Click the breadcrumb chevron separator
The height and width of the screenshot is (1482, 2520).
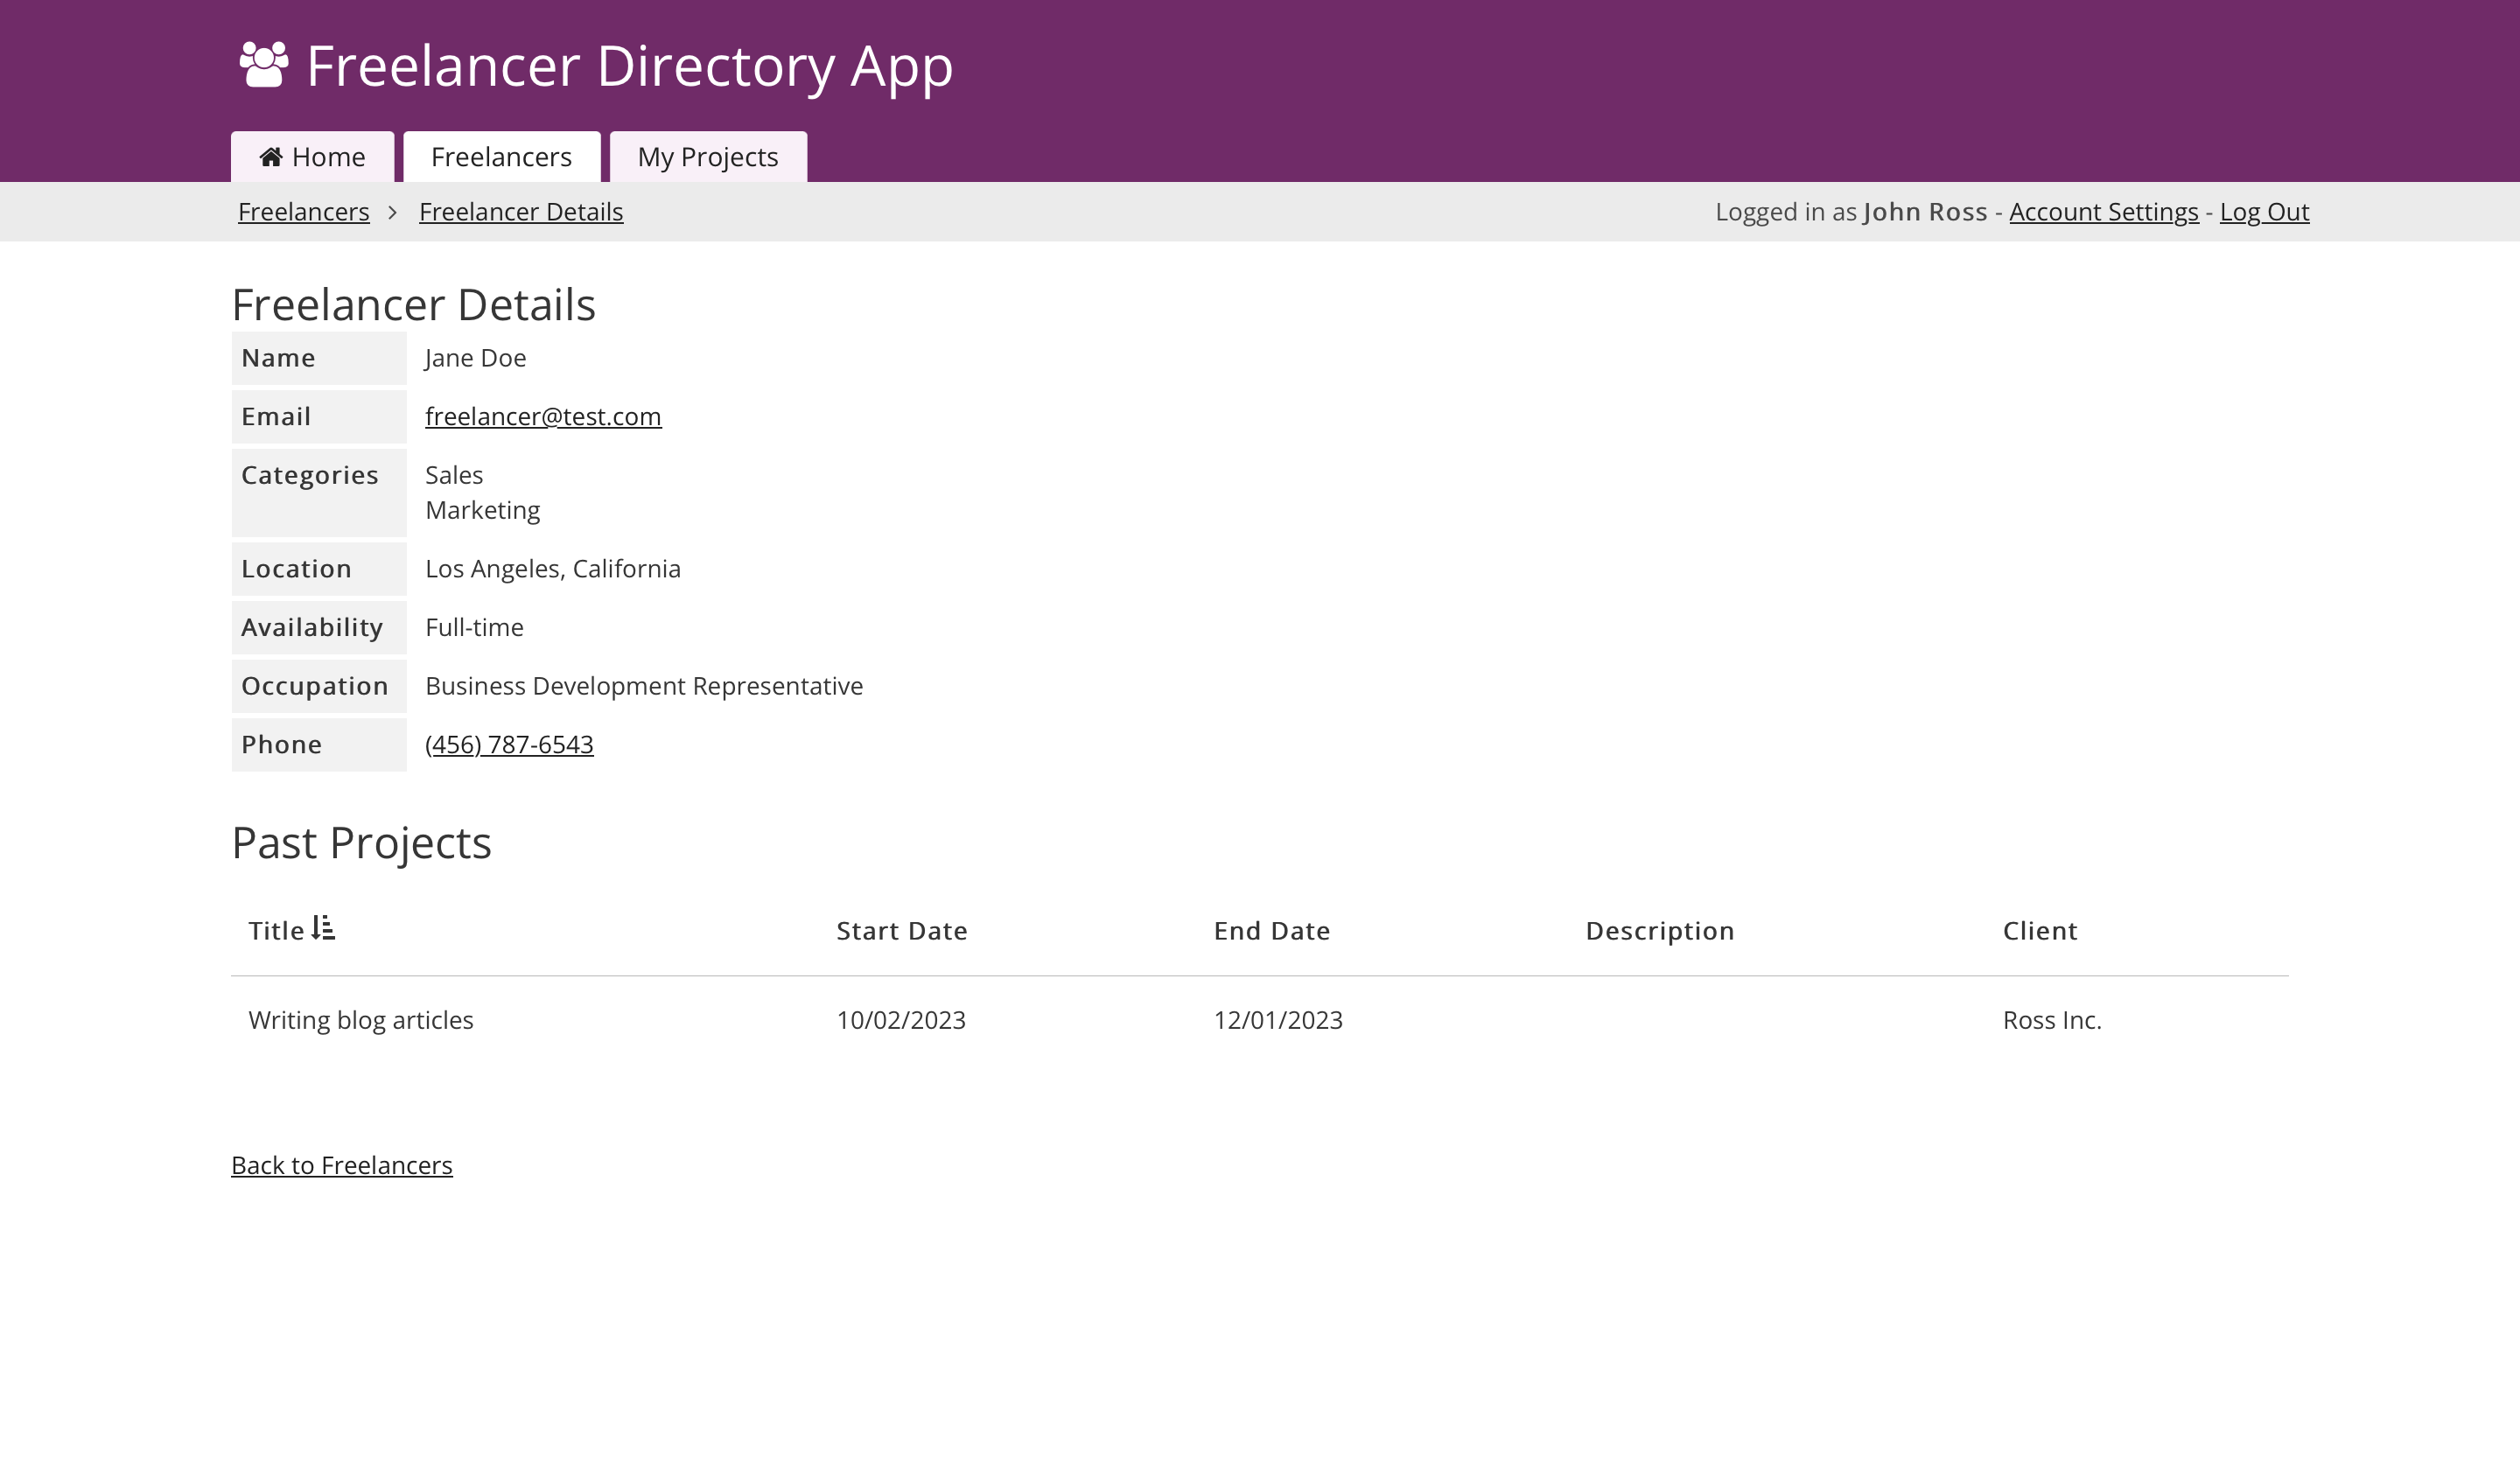393,212
